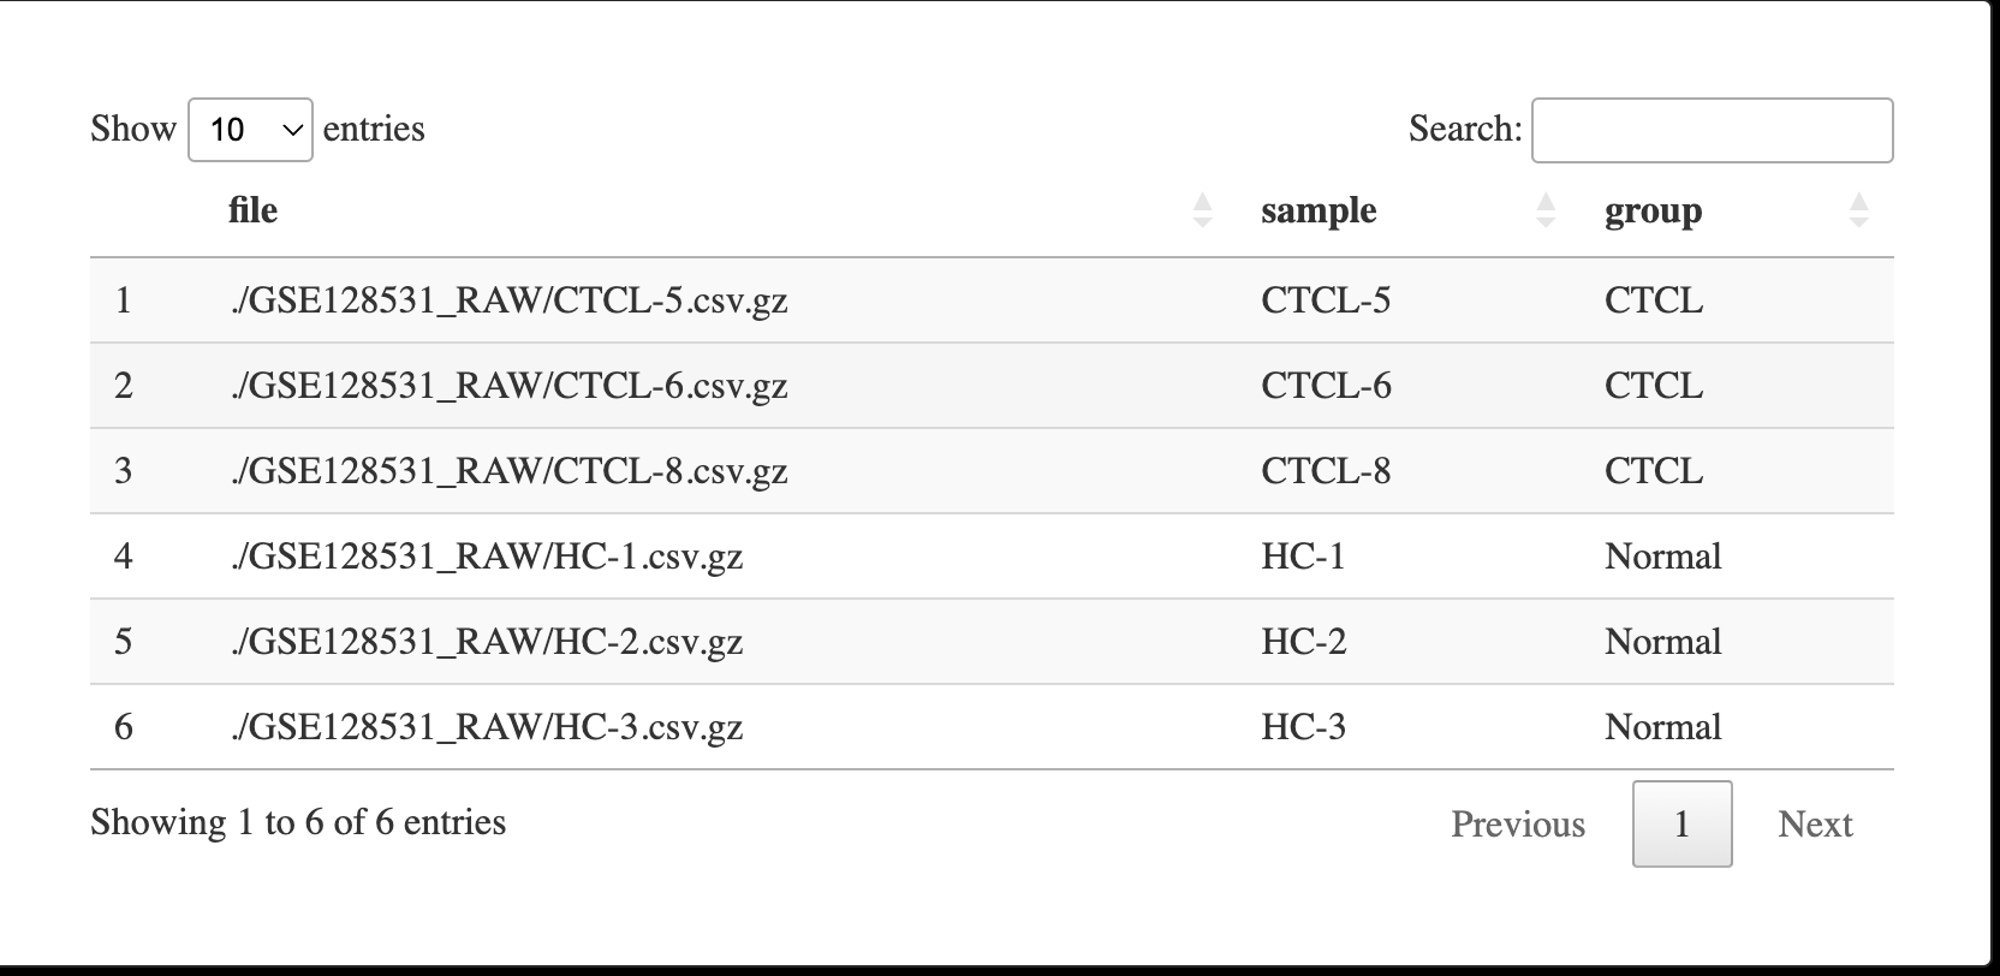This screenshot has height=976, width=2000.
Task: Click the sample column header
Action: pyautogui.click(x=1318, y=211)
